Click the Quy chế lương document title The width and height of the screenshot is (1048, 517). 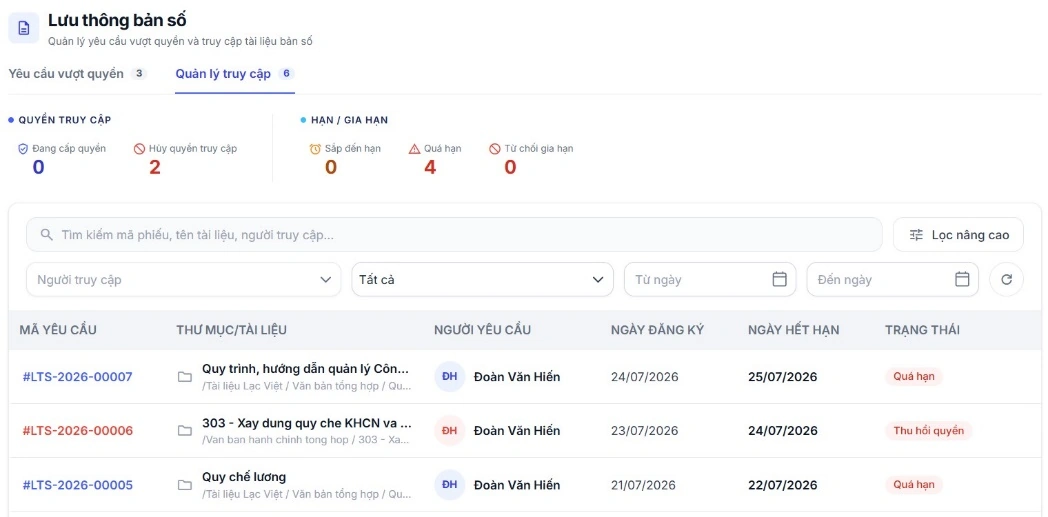[x=244, y=477]
